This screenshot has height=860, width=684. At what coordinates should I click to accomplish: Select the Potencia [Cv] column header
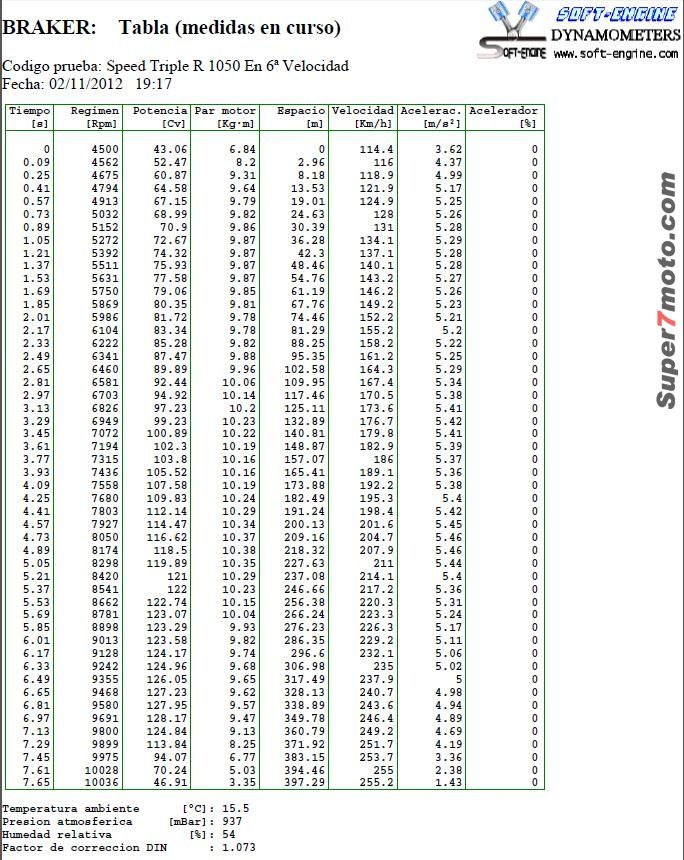tap(156, 117)
